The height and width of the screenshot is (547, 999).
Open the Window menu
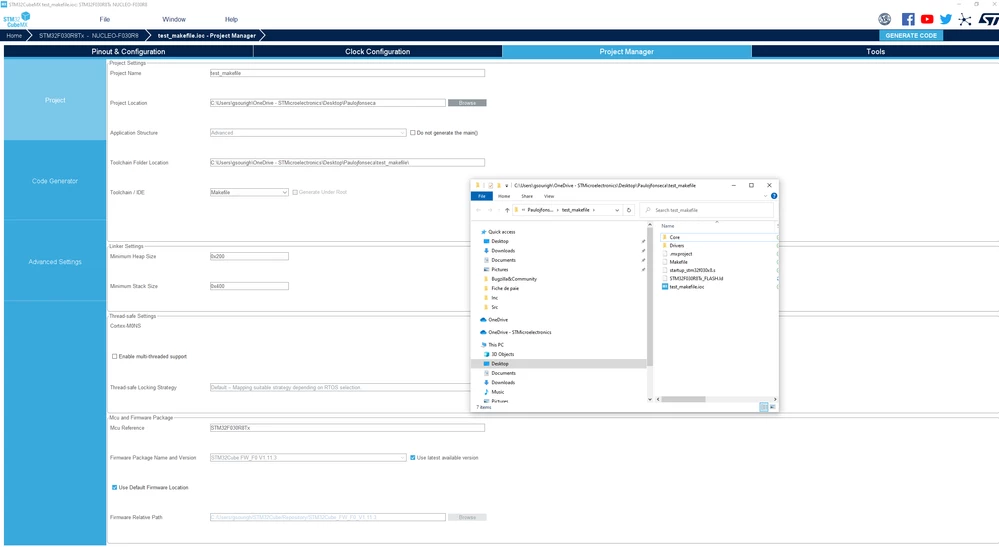(174, 19)
